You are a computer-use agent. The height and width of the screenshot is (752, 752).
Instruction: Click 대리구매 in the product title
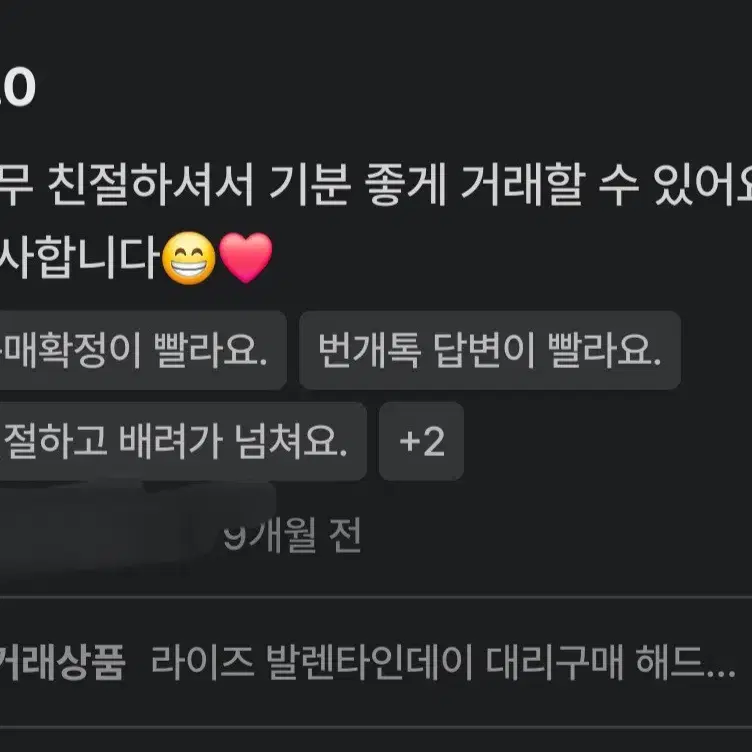point(554,662)
